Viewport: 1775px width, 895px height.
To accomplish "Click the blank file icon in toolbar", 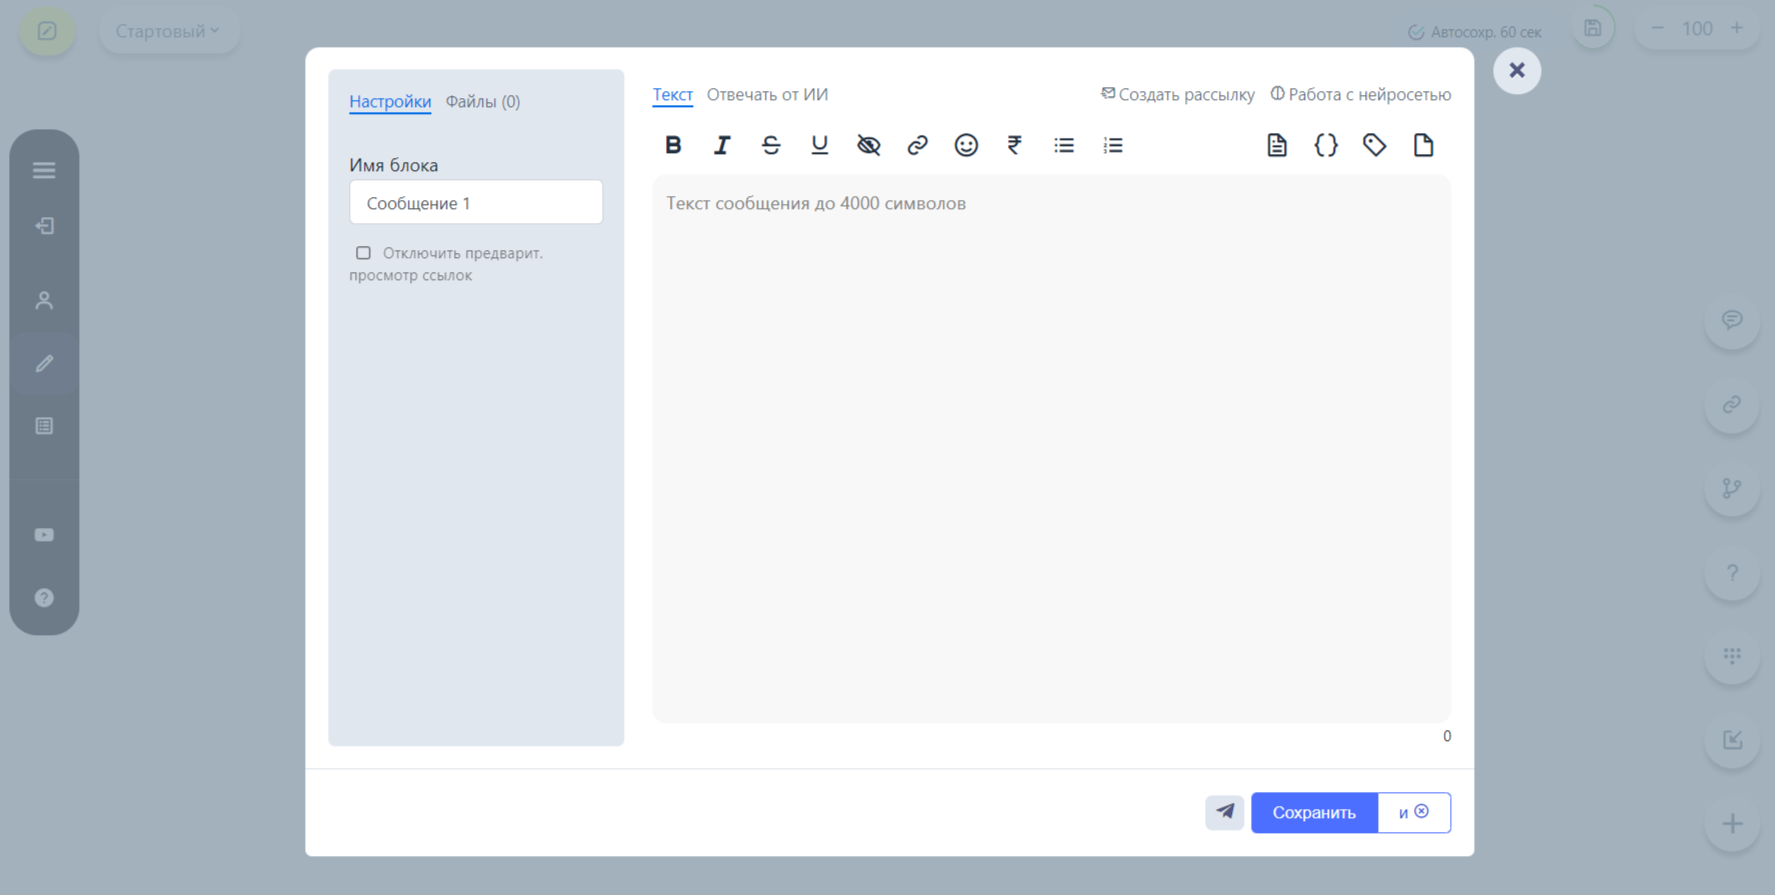I will [x=1424, y=145].
